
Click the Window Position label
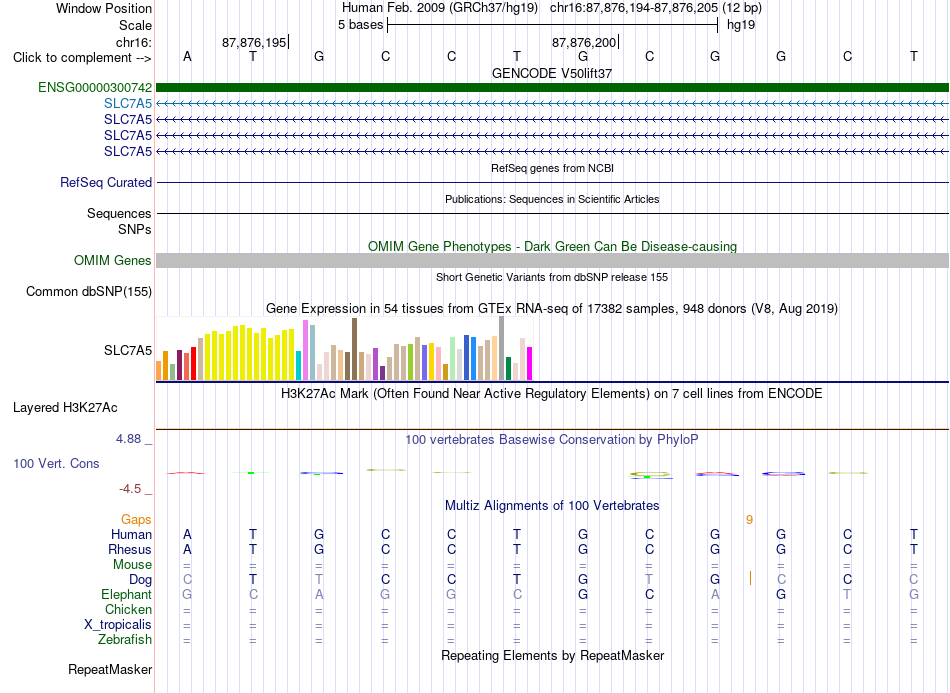coord(104,8)
